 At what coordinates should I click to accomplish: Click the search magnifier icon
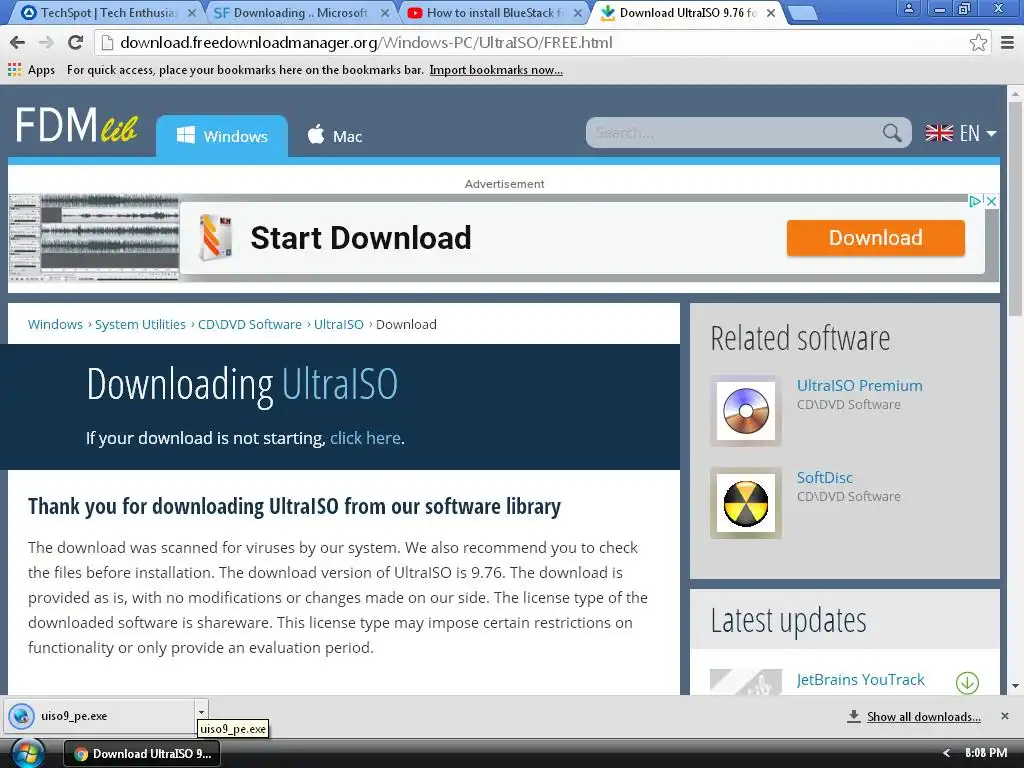(x=892, y=133)
